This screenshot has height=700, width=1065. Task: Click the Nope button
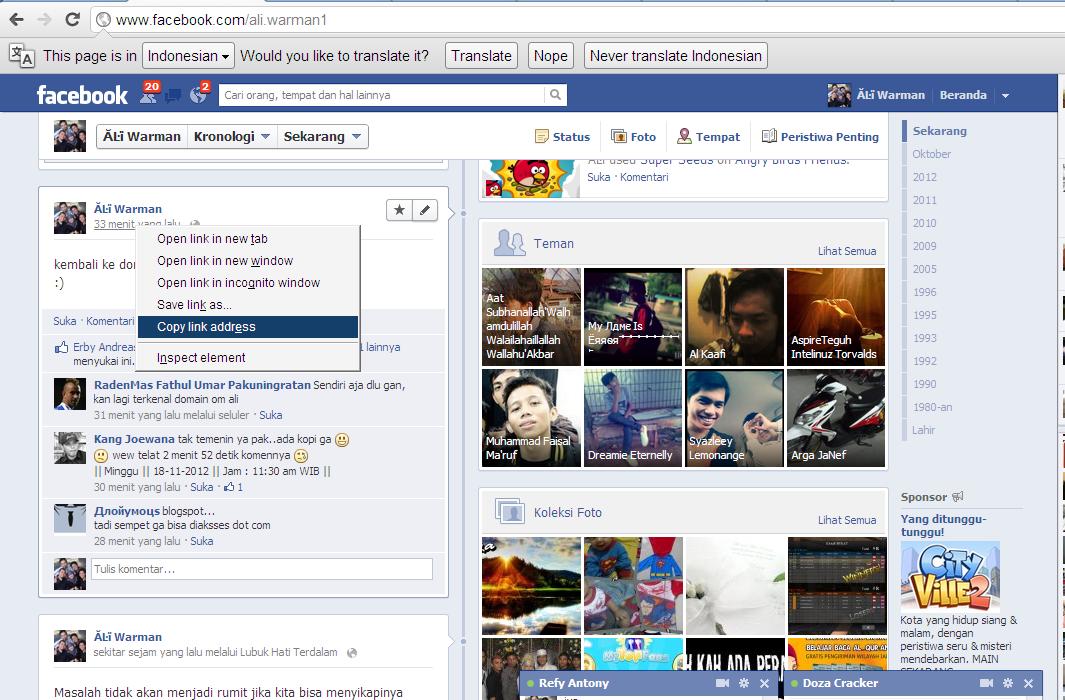pyautogui.click(x=551, y=56)
